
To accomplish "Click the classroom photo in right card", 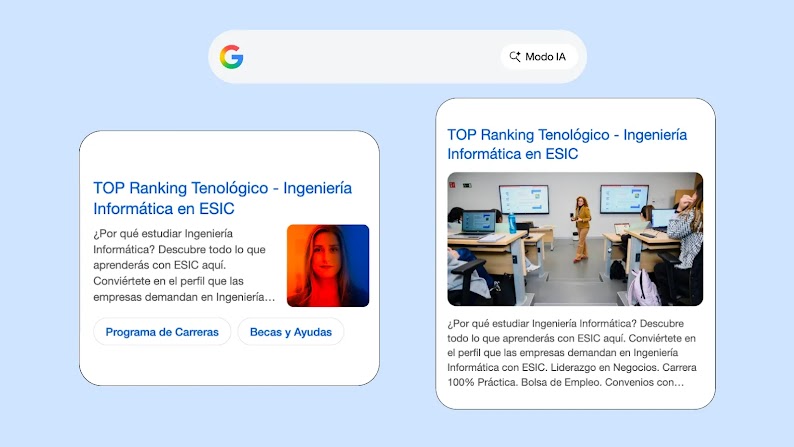I will 575,239.
